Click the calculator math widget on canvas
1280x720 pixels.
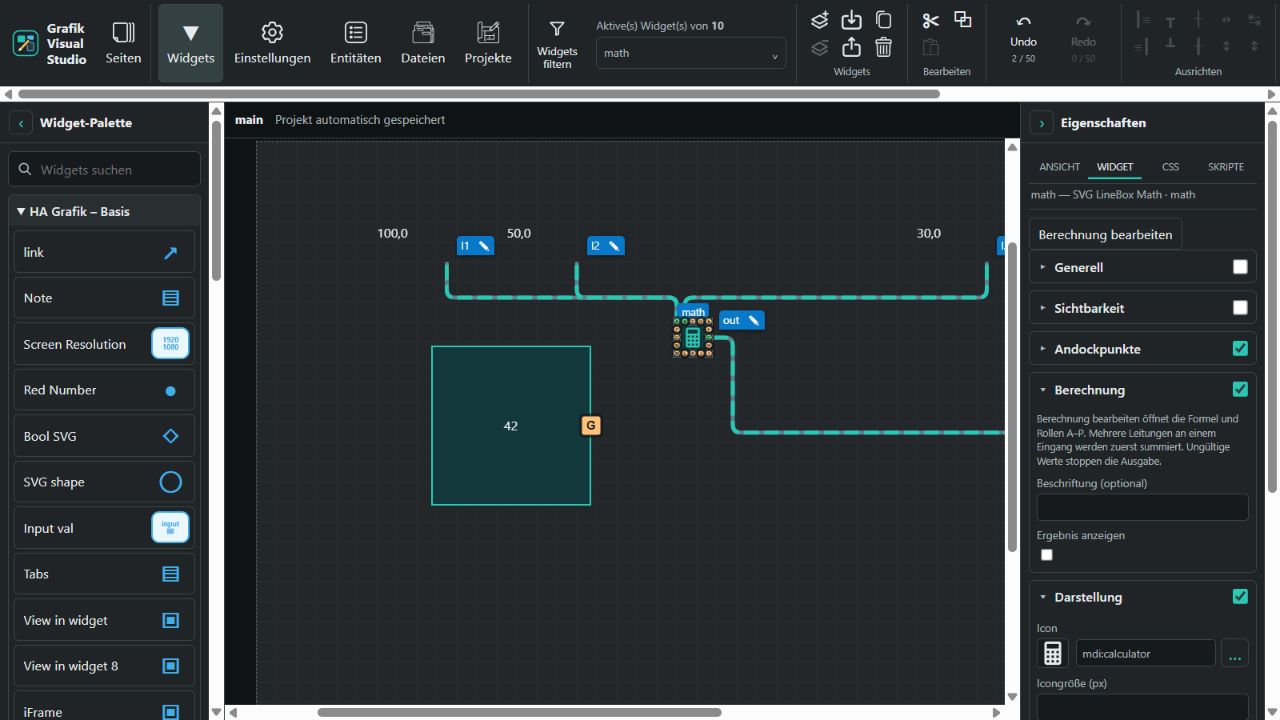[x=692, y=338]
